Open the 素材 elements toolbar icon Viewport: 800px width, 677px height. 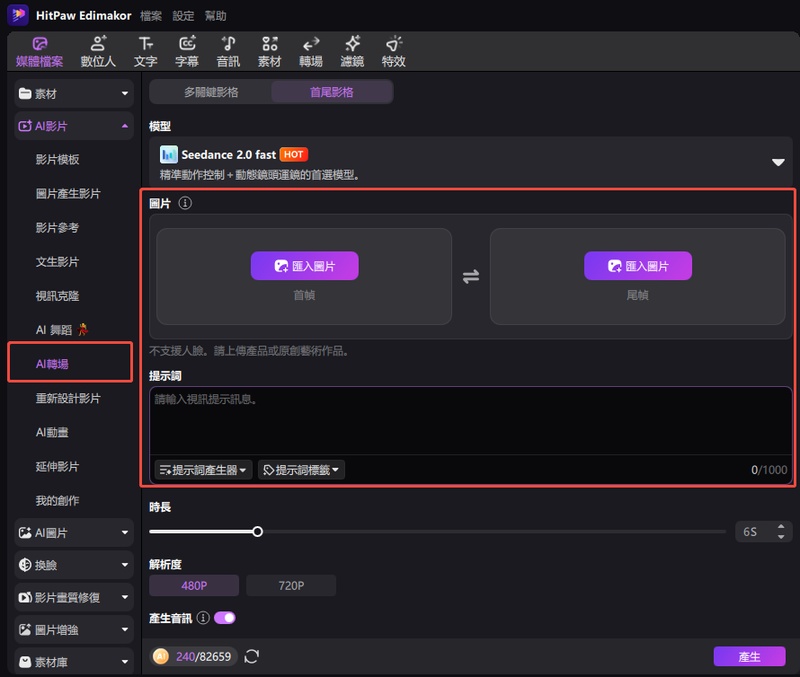coord(269,52)
